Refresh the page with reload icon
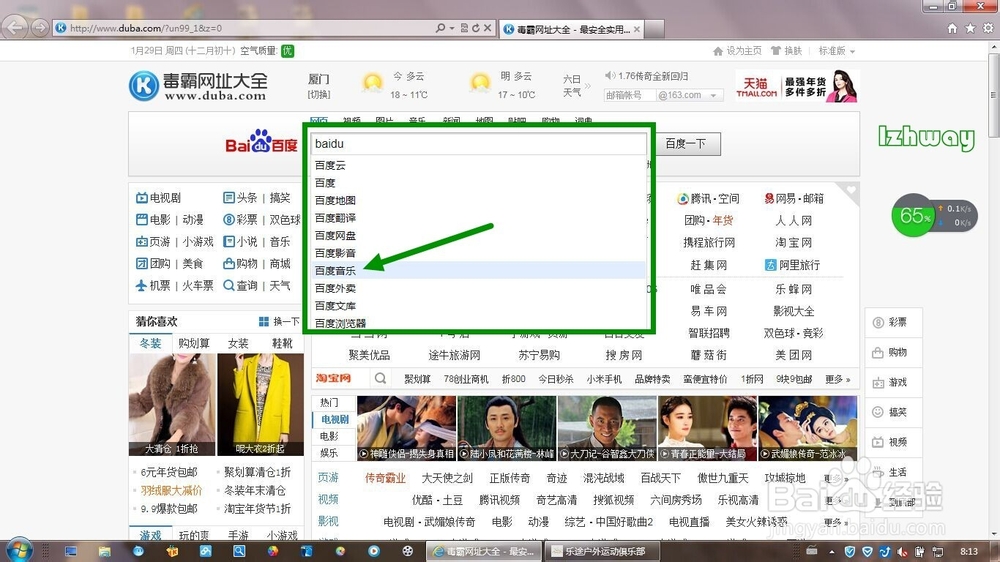Viewport: 1000px width, 562px height. click(x=475, y=28)
